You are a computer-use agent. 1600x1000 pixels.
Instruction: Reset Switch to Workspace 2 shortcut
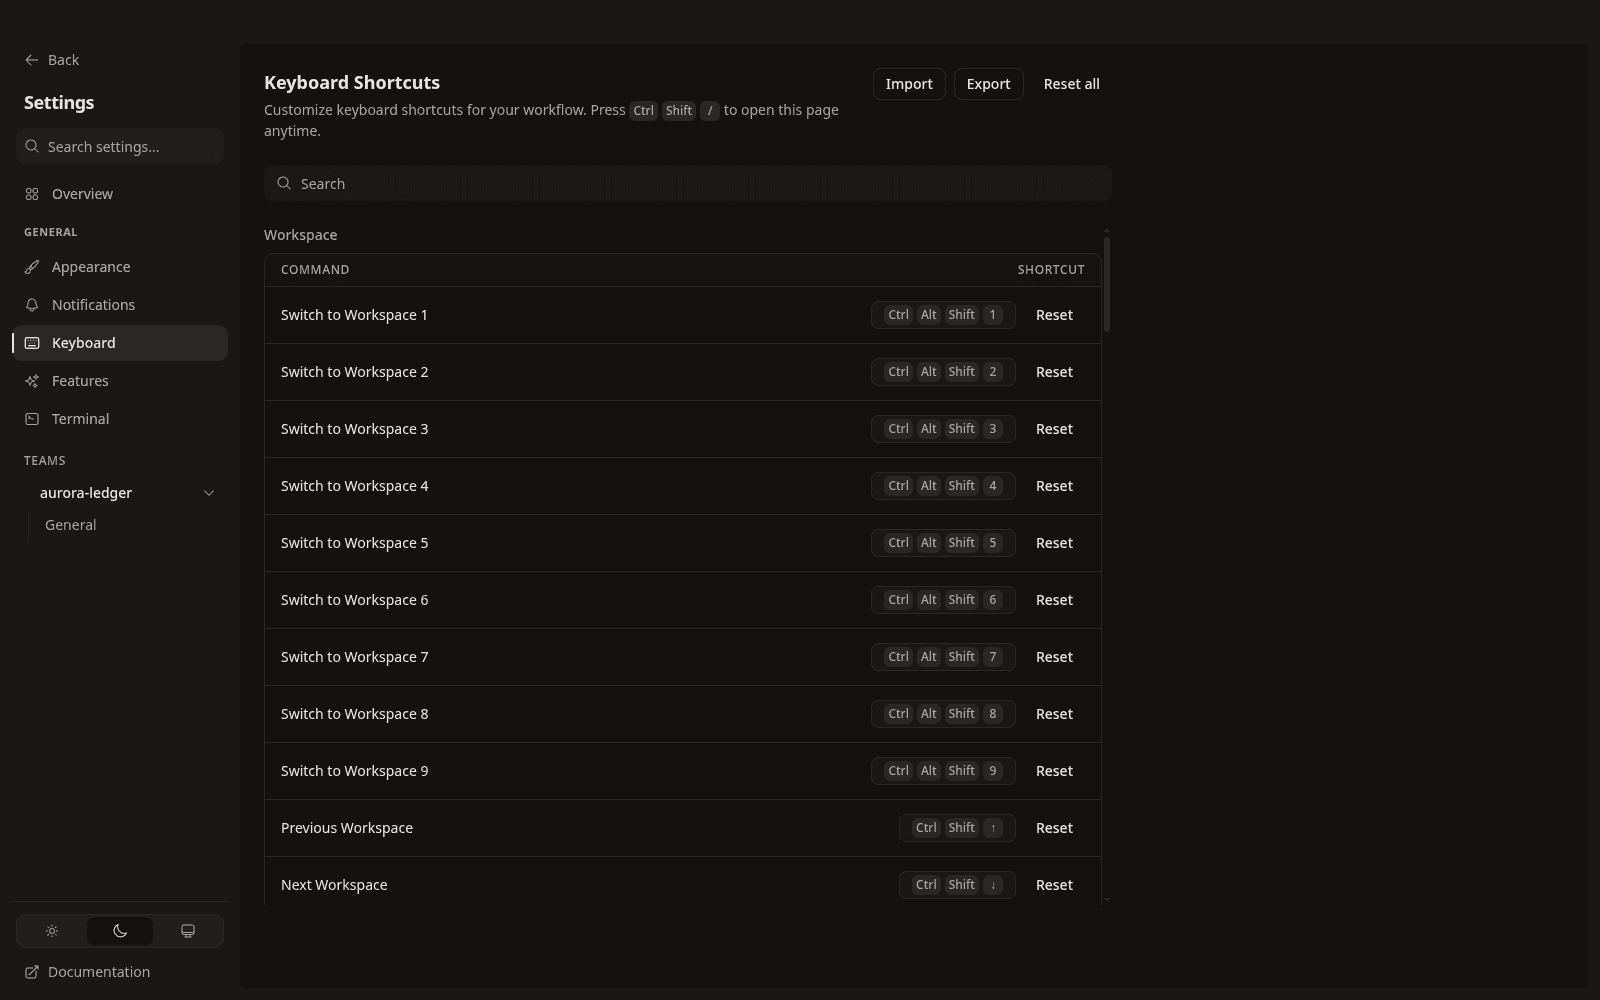(1054, 372)
